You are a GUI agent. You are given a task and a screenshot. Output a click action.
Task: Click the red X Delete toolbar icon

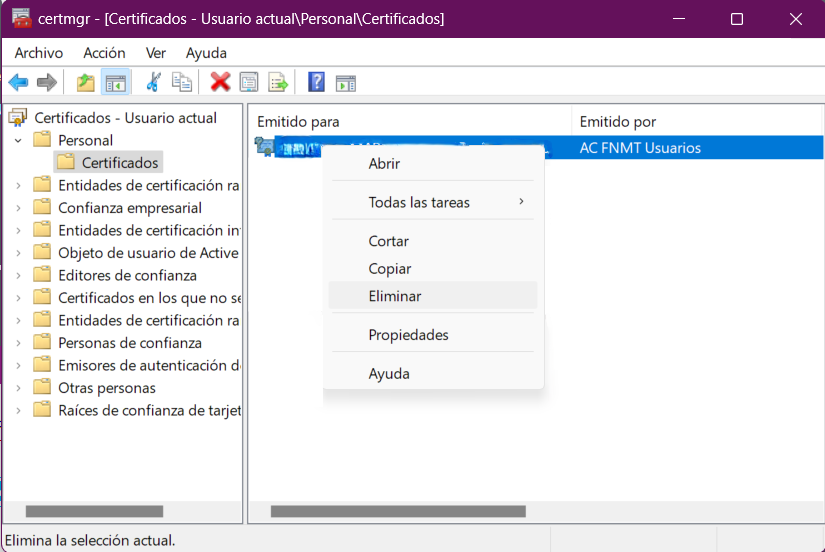point(220,82)
